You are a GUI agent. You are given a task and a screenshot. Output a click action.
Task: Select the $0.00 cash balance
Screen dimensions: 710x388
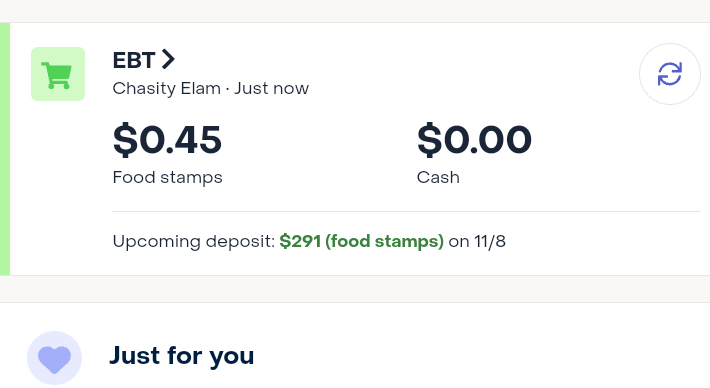[x=474, y=140]
